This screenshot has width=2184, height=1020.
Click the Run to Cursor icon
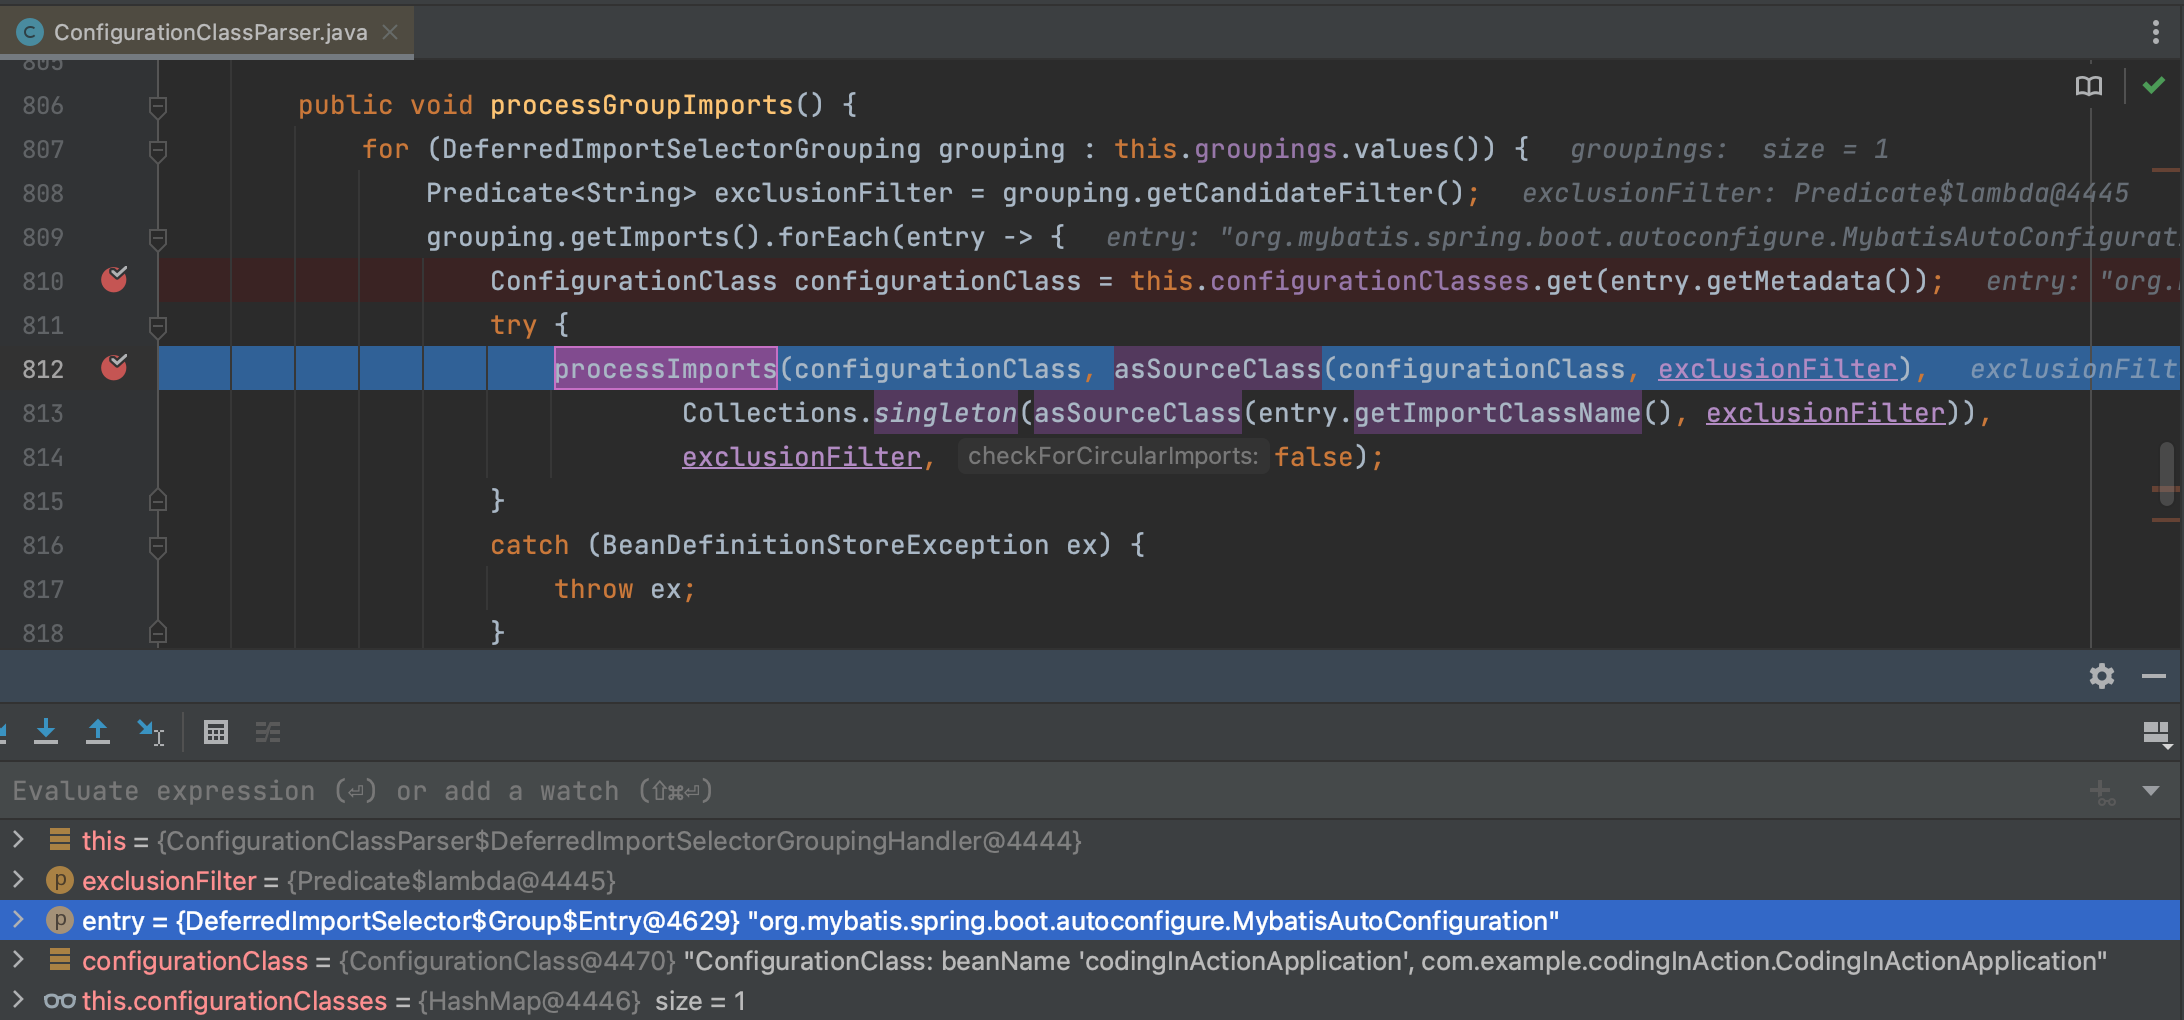[x=150, y=732]
